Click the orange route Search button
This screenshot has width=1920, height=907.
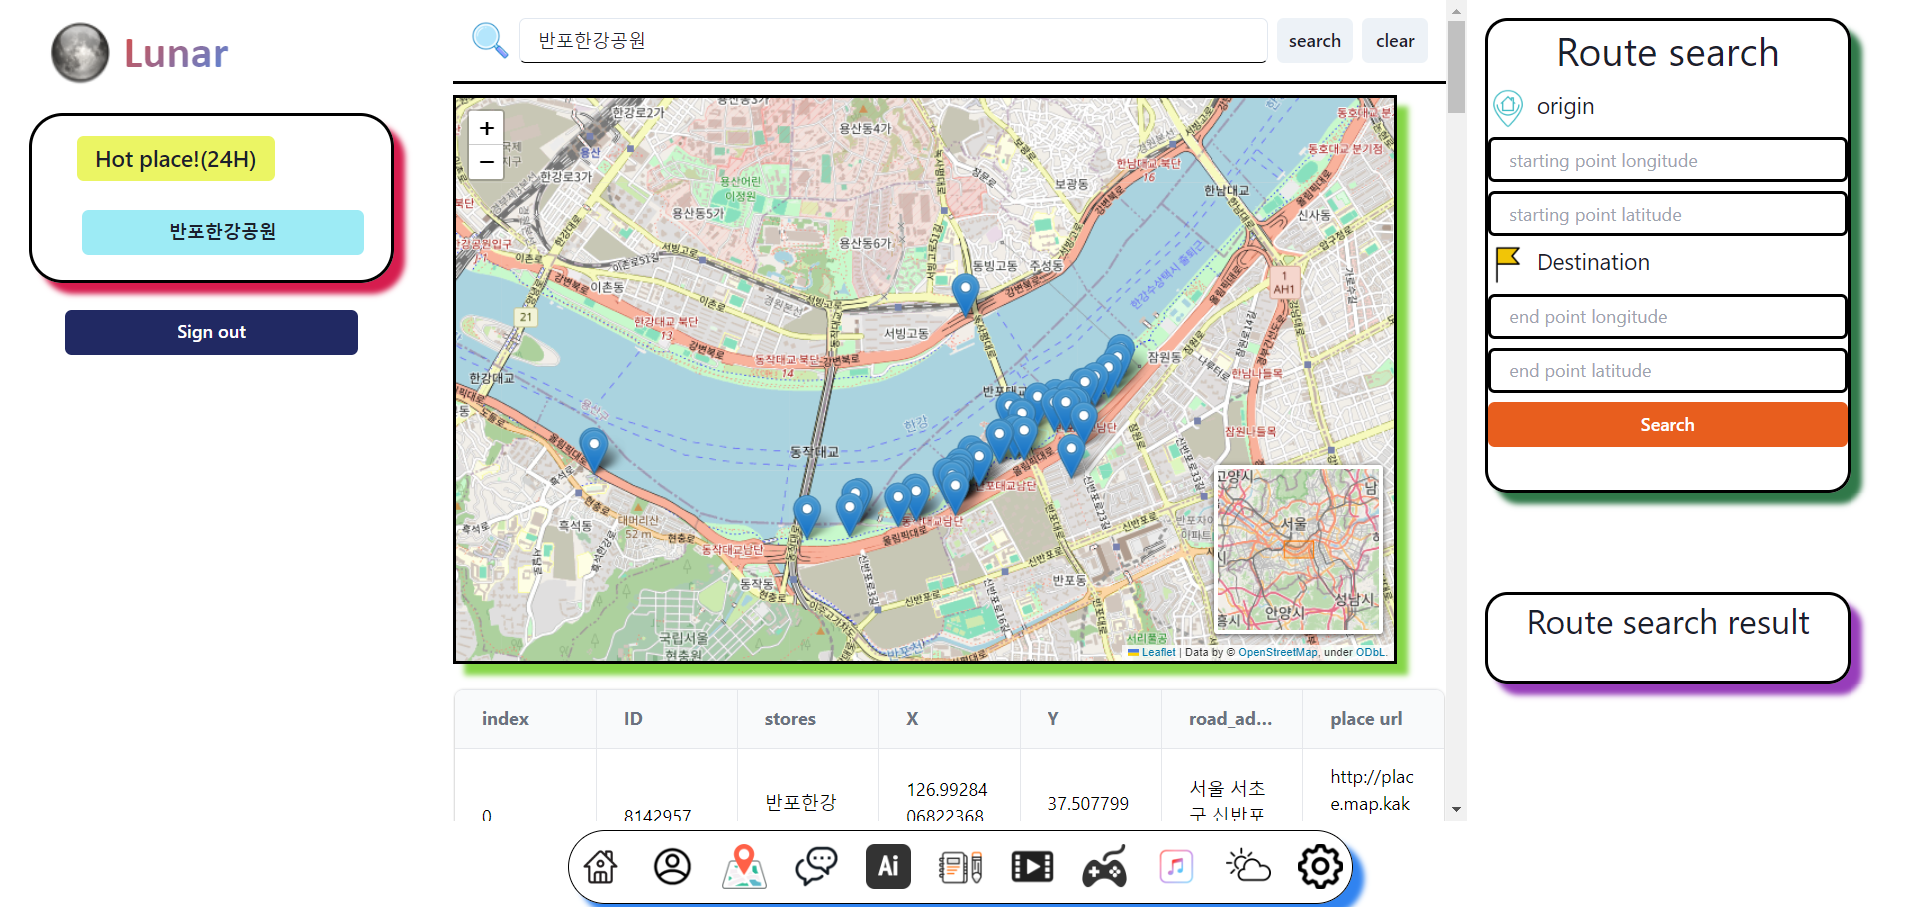[1667, 425]
